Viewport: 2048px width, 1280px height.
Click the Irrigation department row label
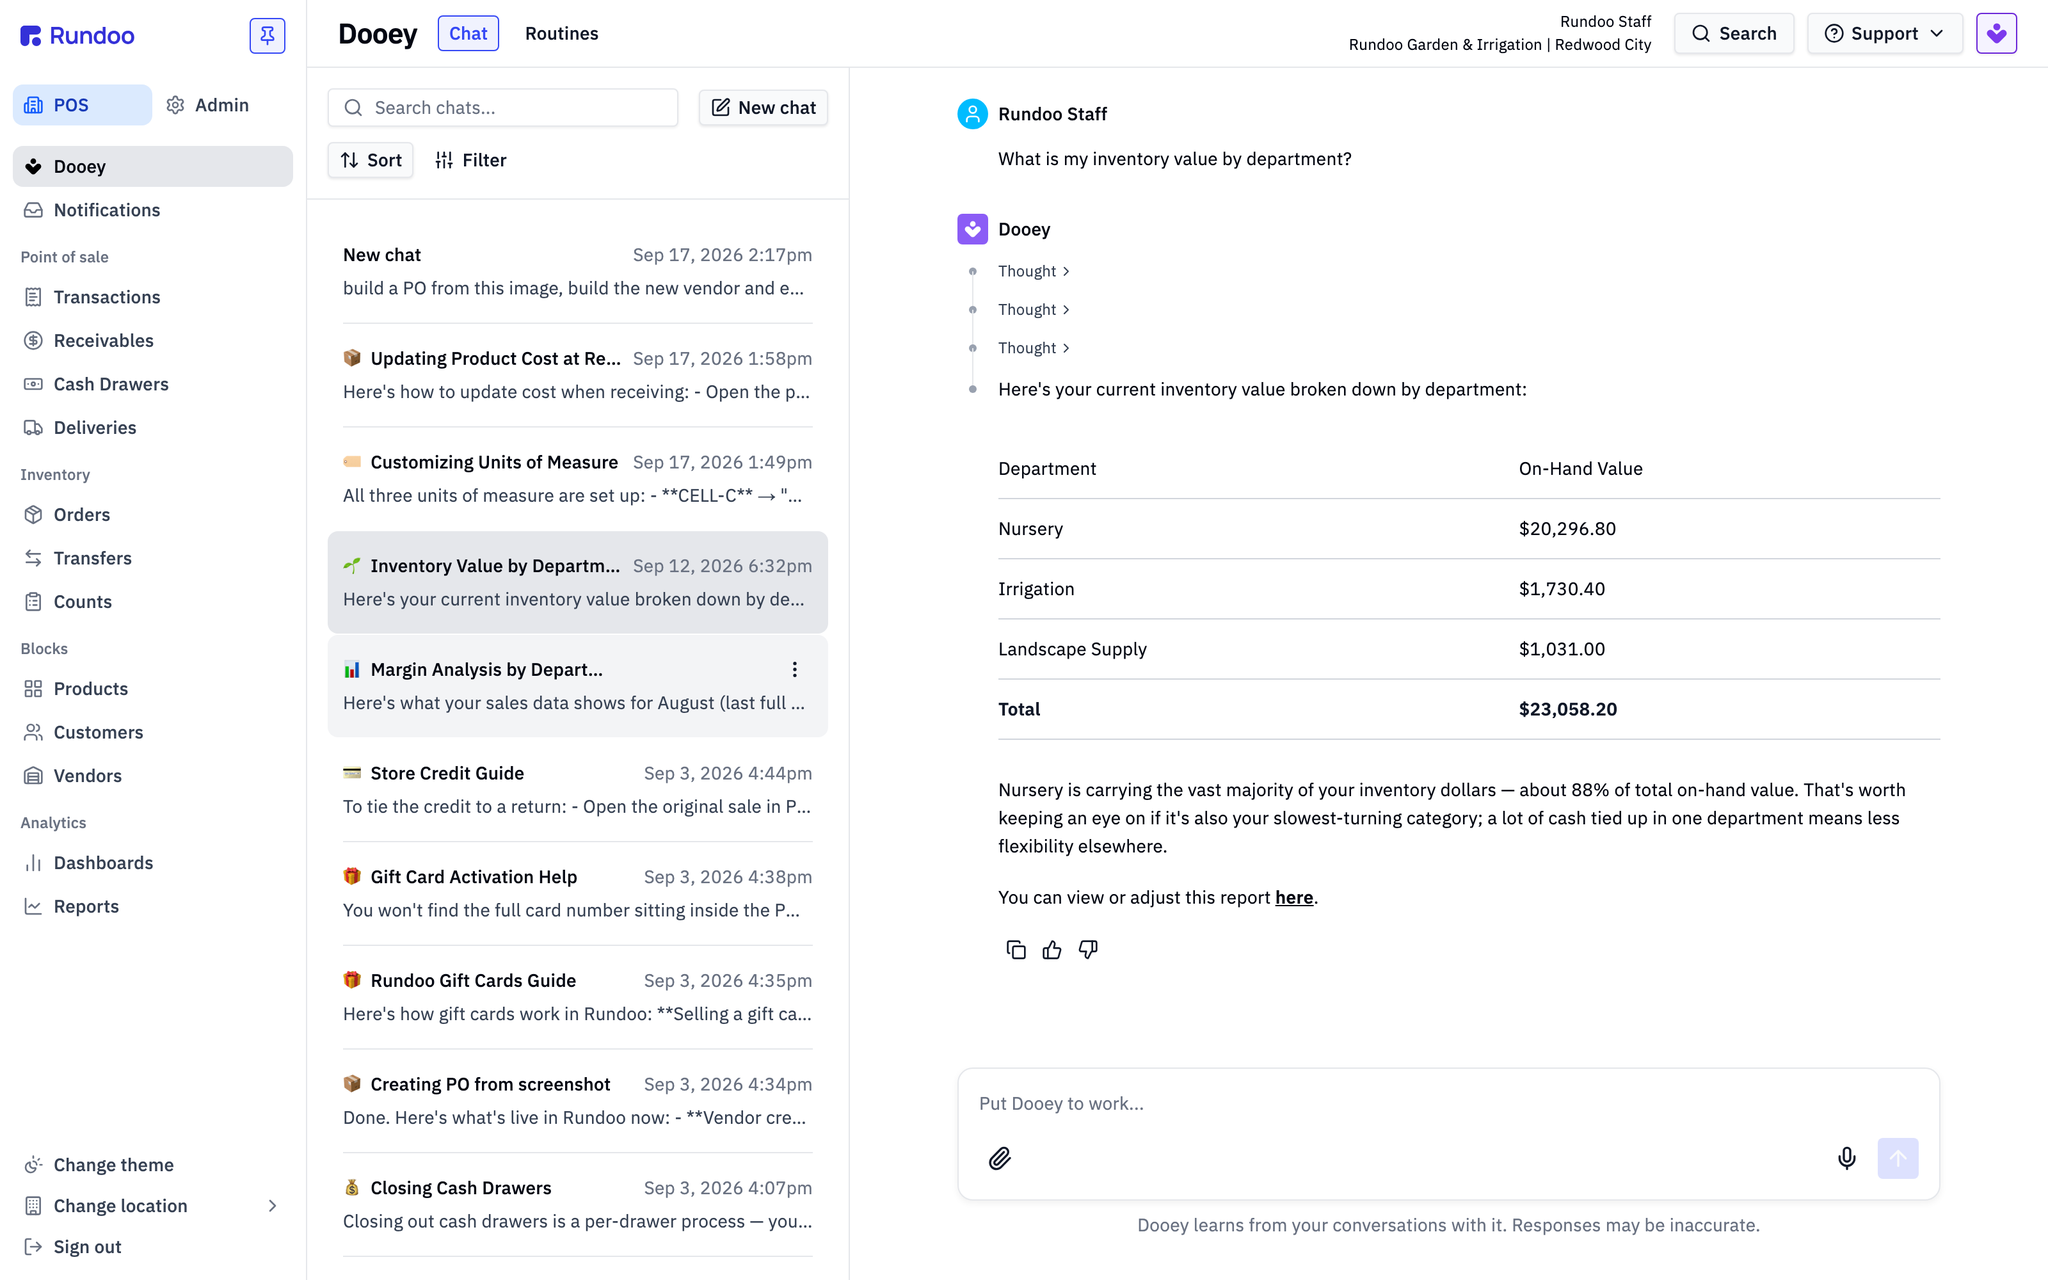pos(1036,589)
